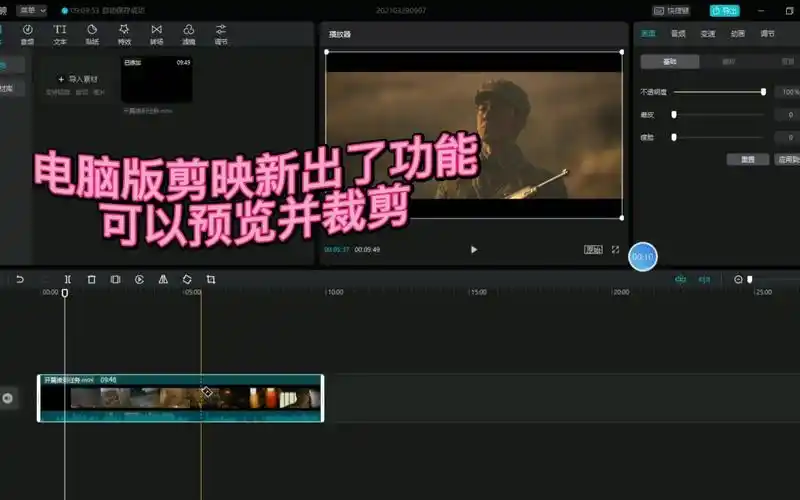Click the top-left corner handle of preview frame

coord(327,52)
